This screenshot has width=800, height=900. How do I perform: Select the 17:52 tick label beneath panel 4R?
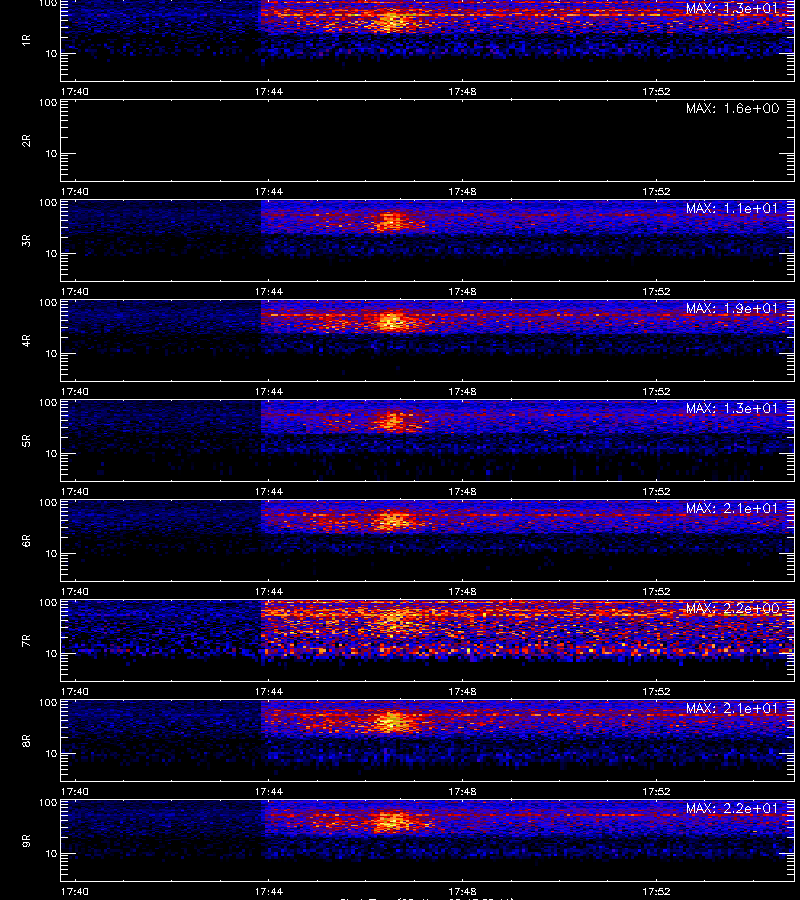[x=657, y=391]
